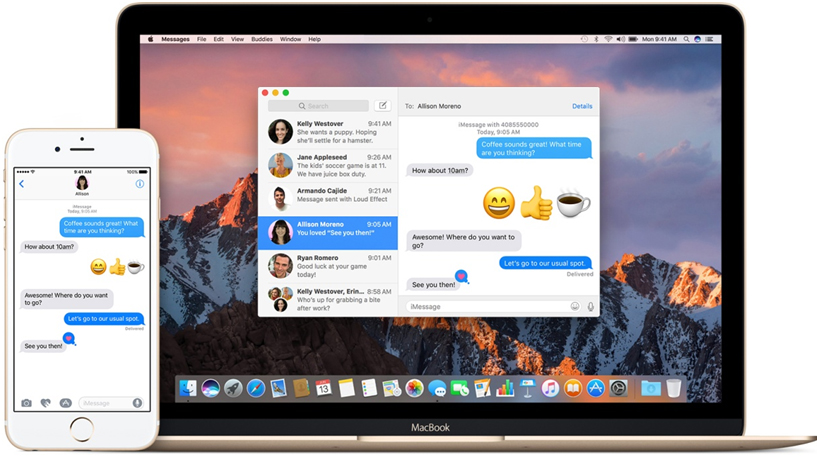Select Kelly Westover conversation at 9:41 AM
This screenshot has width=819, height=457.
328,132
